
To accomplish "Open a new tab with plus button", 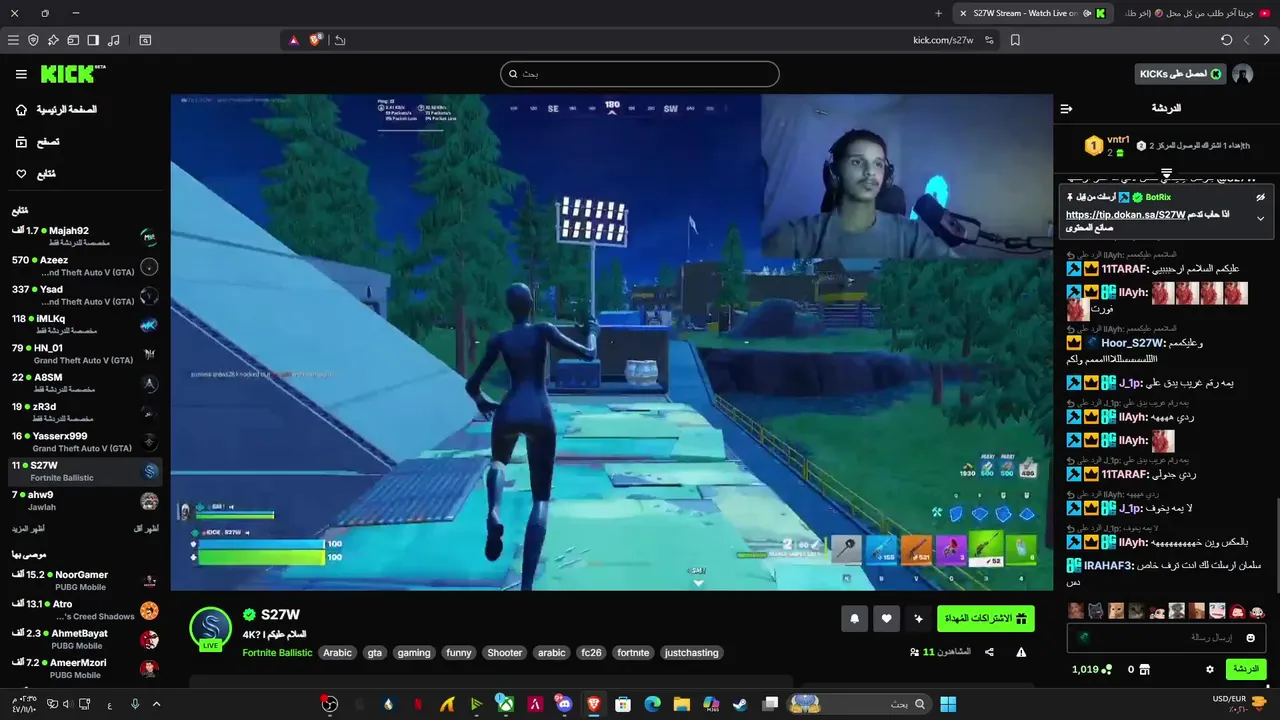I will [938, 13].
